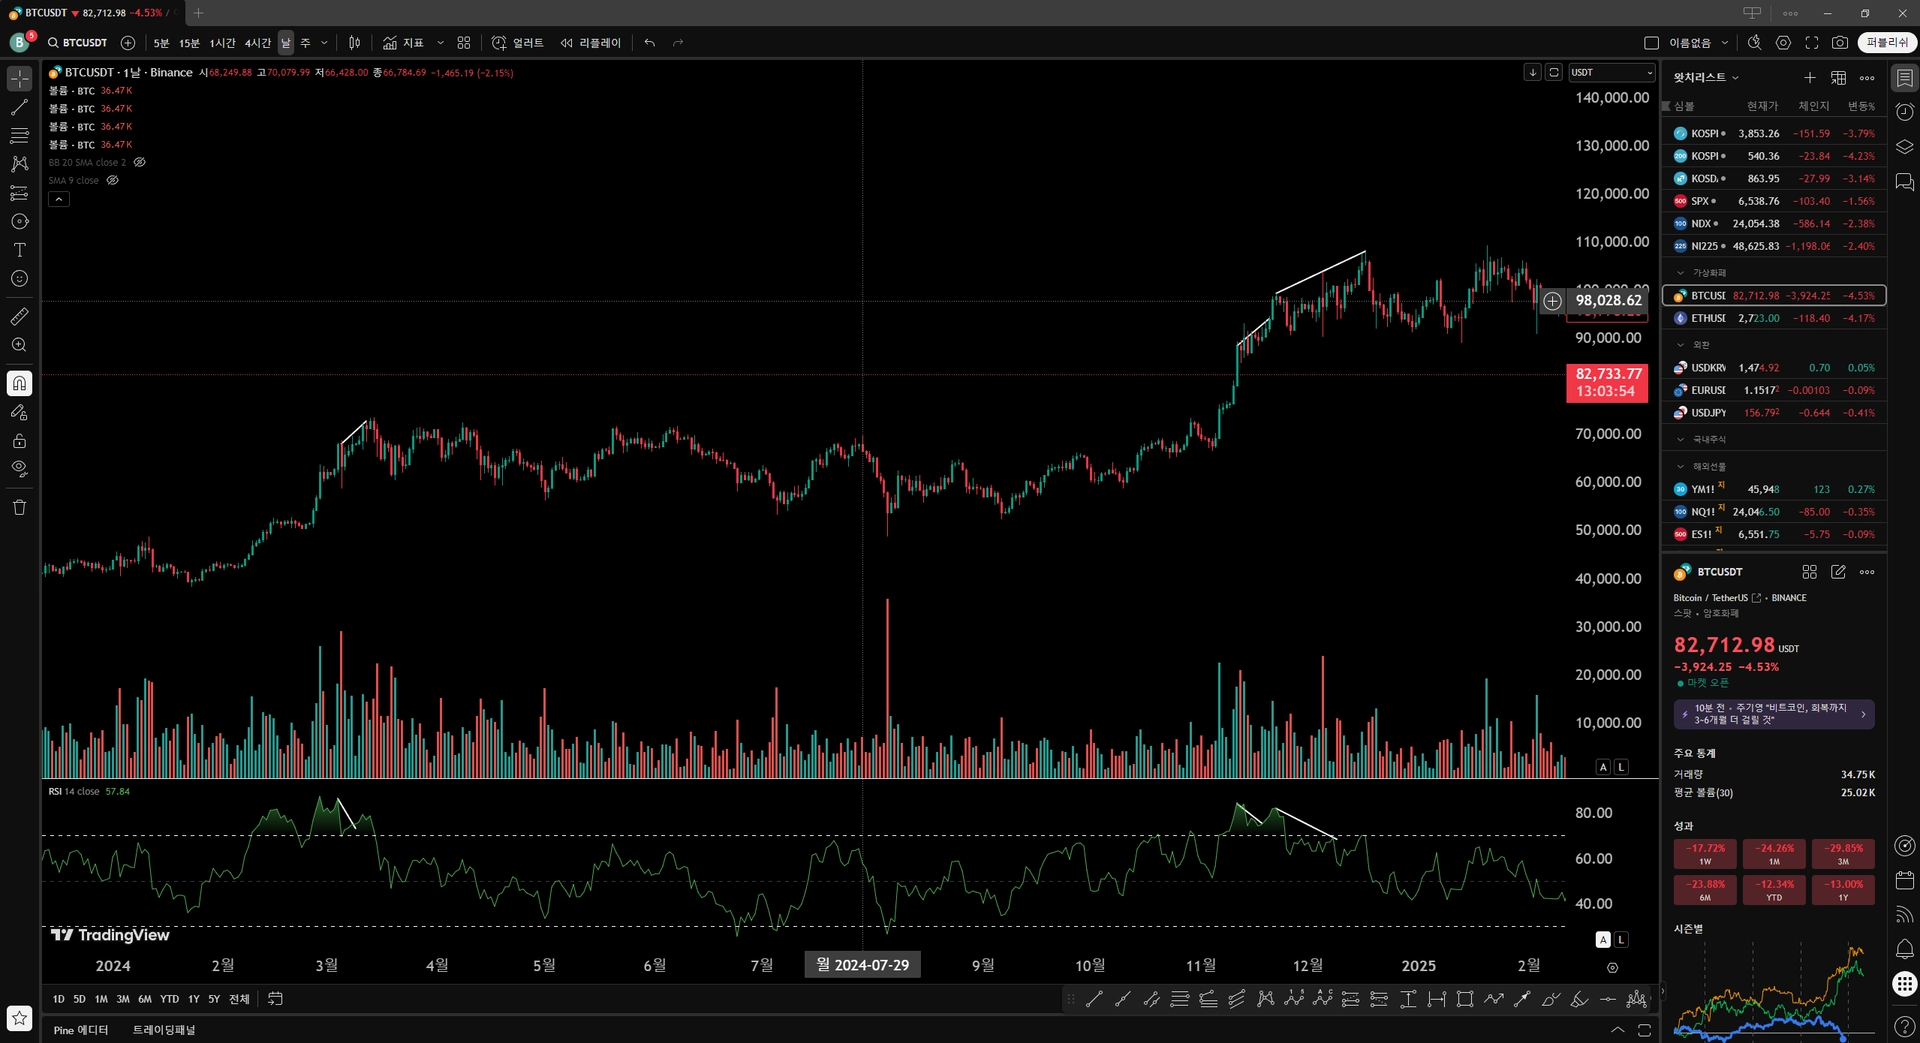
Task: Toggle hide all drawings eye icon
Action: (x=19, y=468)
